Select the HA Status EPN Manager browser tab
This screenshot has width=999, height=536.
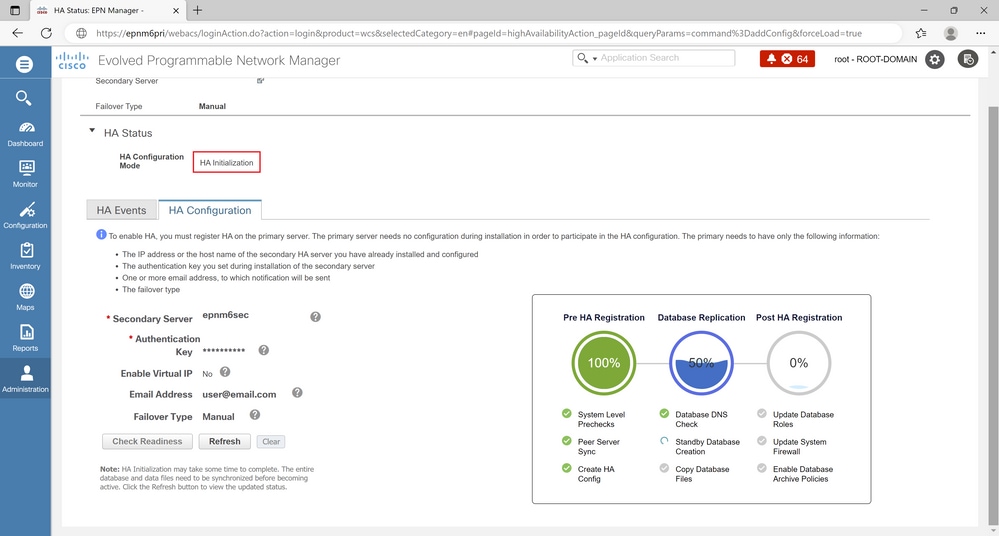(x=106, y=10)
